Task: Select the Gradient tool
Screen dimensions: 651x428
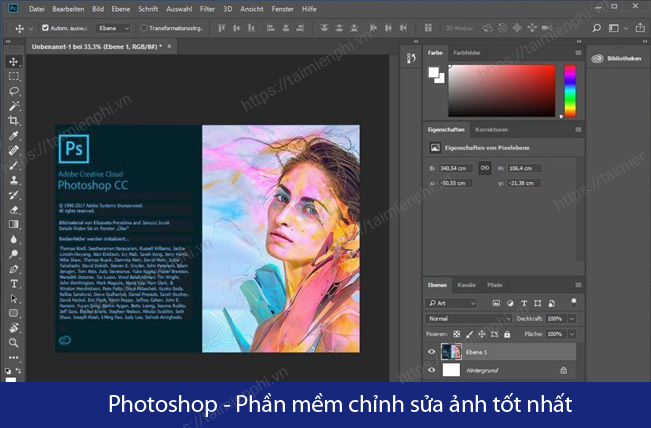Action: tap(13, 225)
